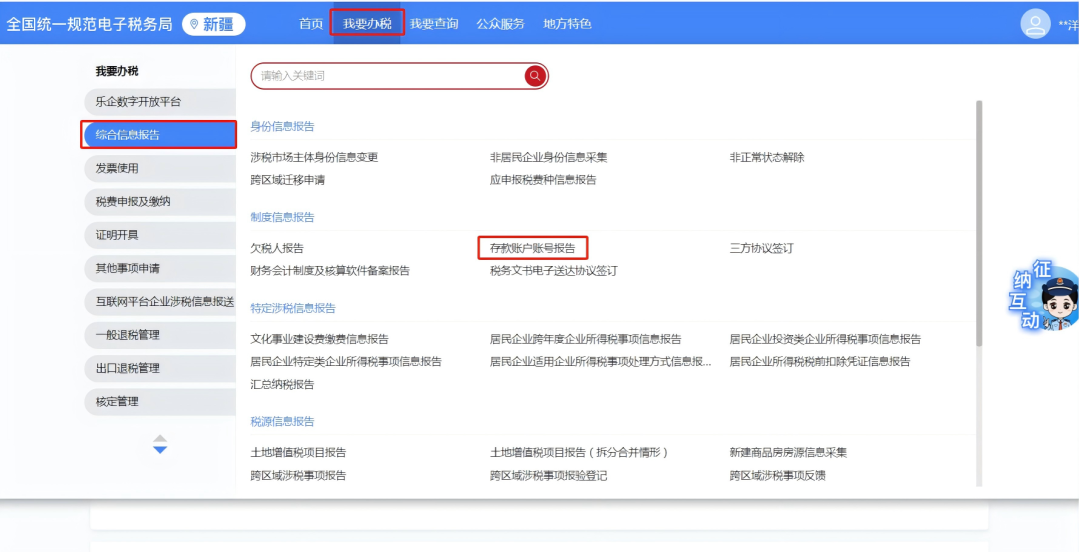Select 一般退税管理 in sidebar
The width and height of the screenshot is (1080, 552).
160,335
